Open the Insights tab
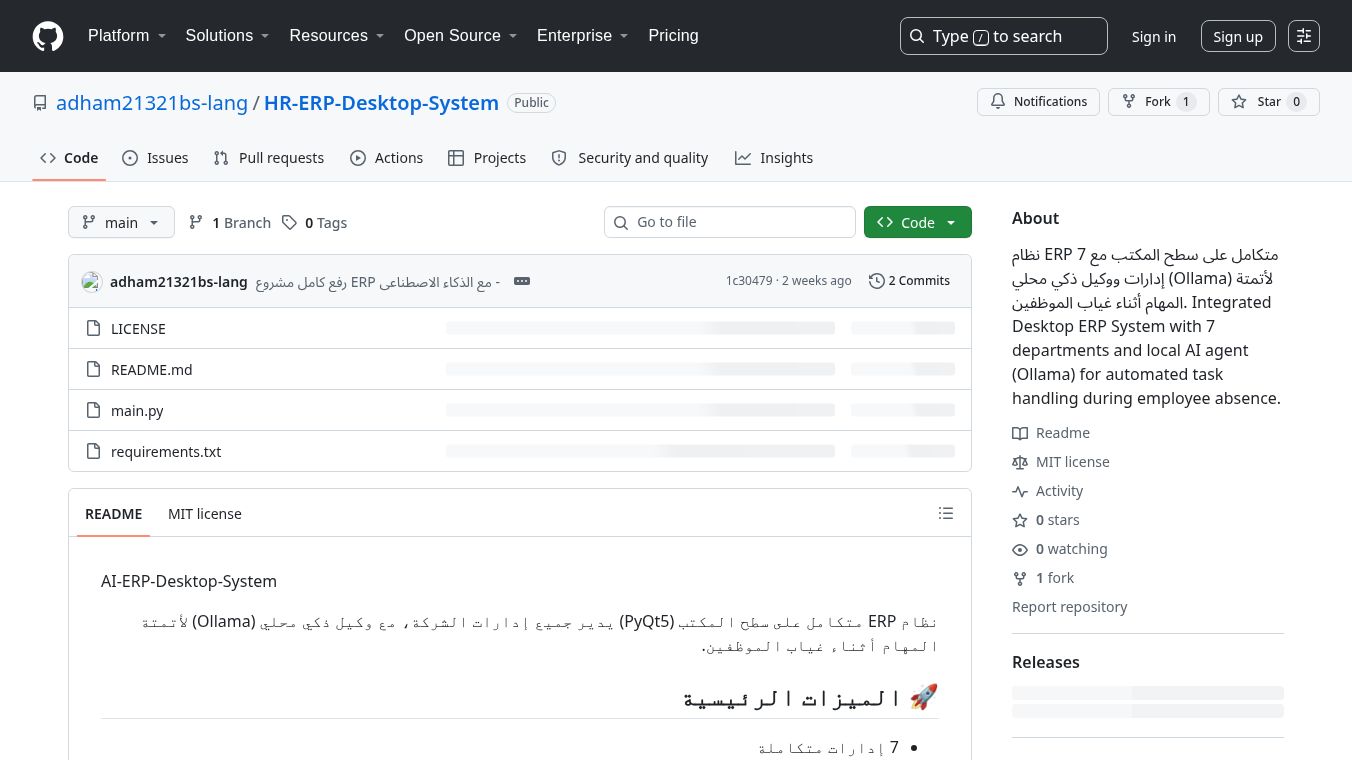The height and width of the screenshot is (760, 1352). tap(774, 158)
